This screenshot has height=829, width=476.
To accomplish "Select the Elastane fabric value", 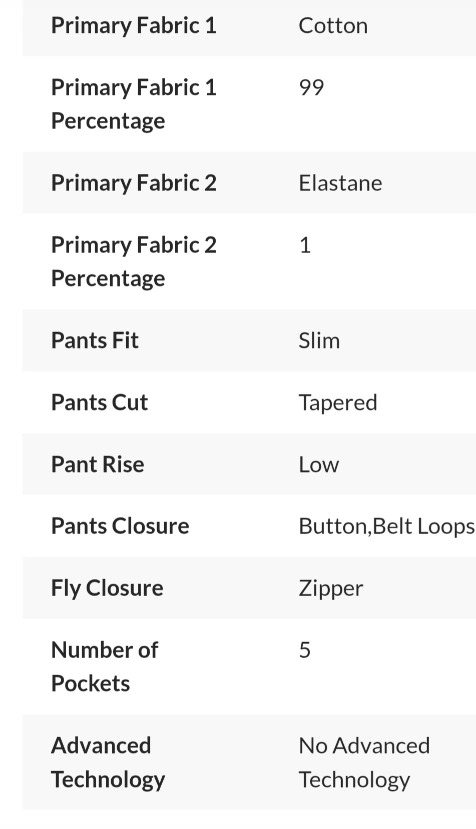I will pyautogui.click(x=341, y=183).
